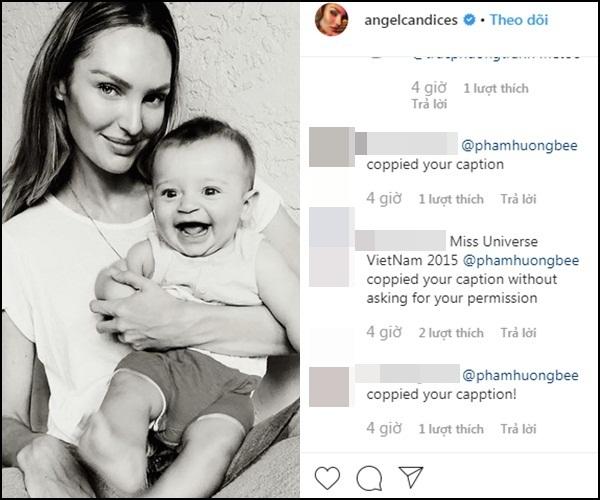
Task: Click the black-and-white mother and baby photo
Action: tap(150, 250)
